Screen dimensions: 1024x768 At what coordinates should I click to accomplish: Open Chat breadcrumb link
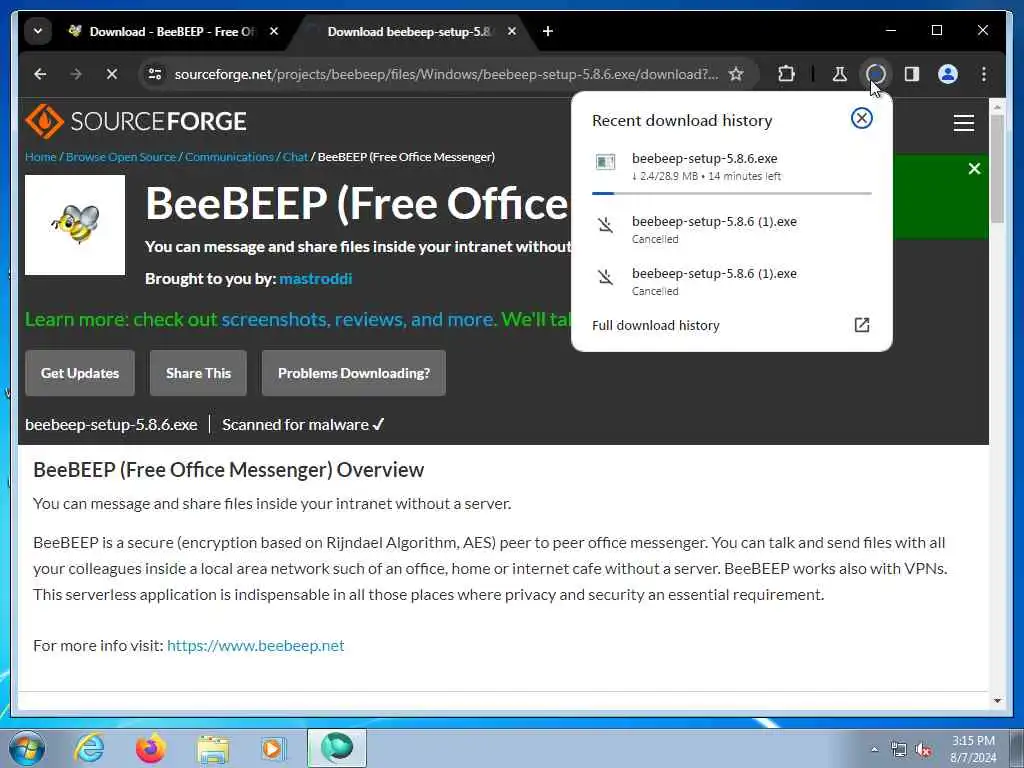pos(295,157)
